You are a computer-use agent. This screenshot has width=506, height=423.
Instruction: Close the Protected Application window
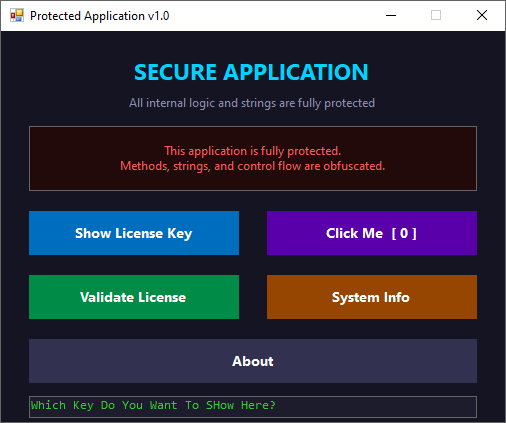(x=482, y=15)
